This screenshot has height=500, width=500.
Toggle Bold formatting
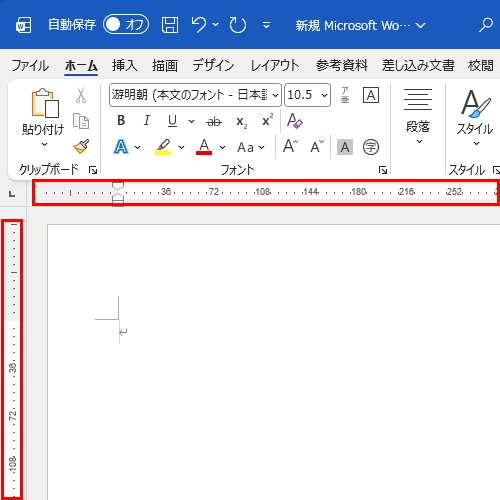click(x=121, y=120)
